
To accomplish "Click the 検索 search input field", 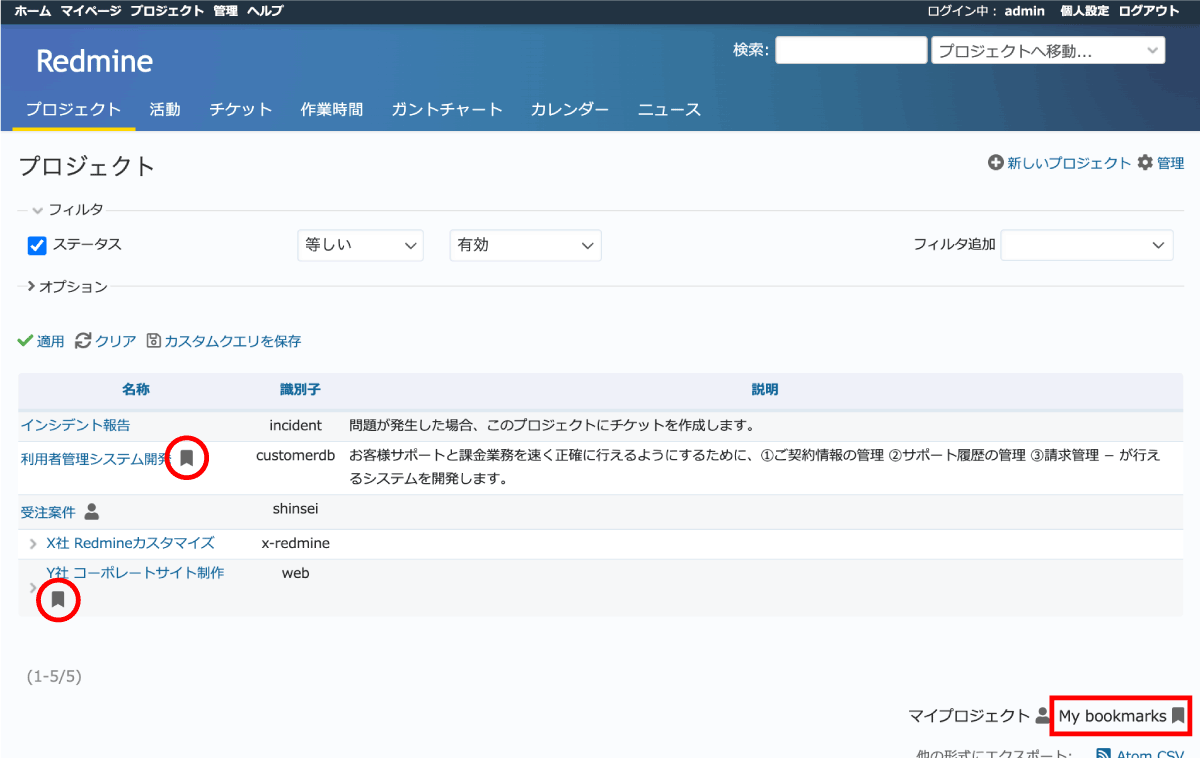I will click(x=851, y=50).
